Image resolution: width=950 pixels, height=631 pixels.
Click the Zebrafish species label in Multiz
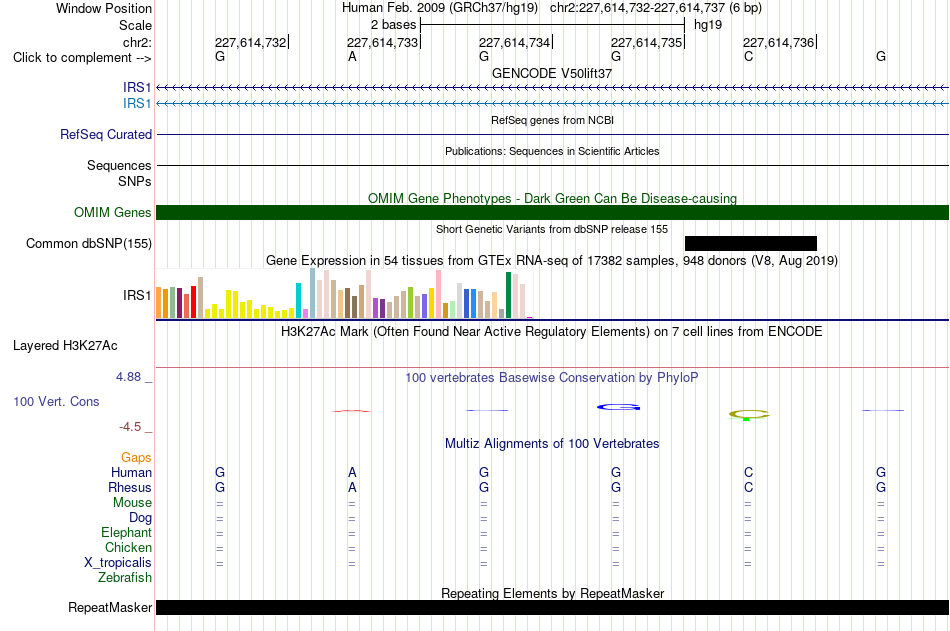pos(125,578)
